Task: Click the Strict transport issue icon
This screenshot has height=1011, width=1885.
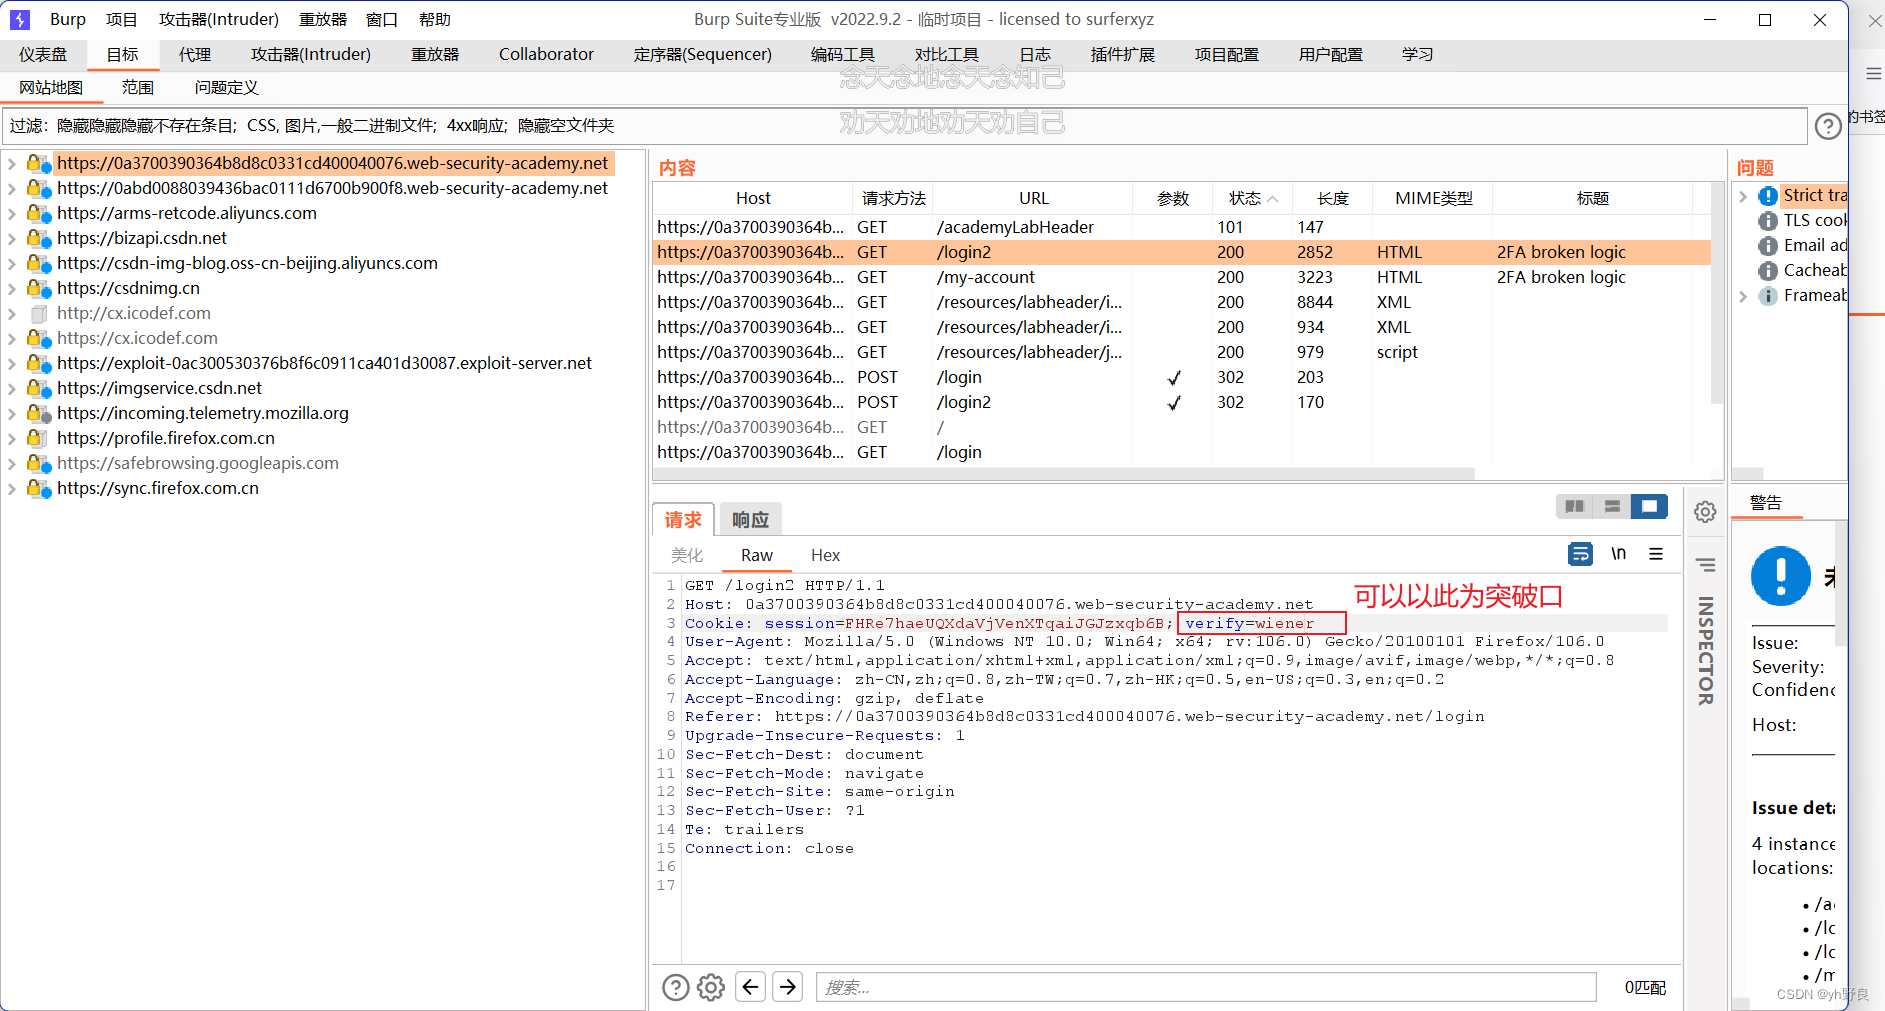Action: pyautogui.click(x=1768, y=196)
